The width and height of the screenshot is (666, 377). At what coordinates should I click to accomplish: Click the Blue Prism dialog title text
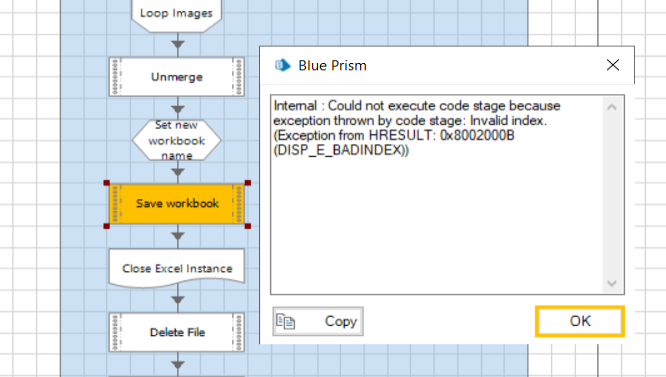pos(332,65)
